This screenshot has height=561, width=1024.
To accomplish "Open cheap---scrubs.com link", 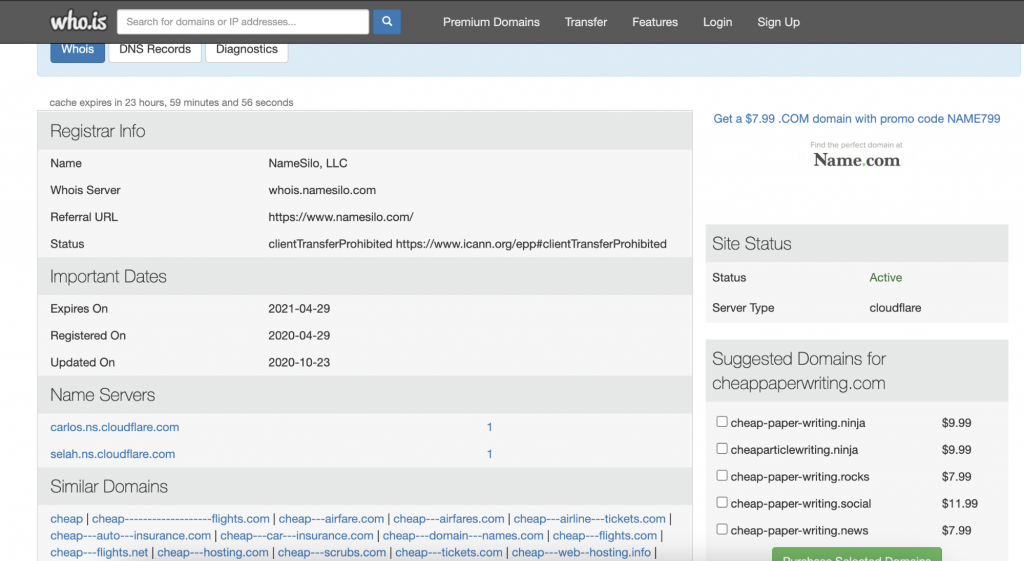I will (332, 553).
